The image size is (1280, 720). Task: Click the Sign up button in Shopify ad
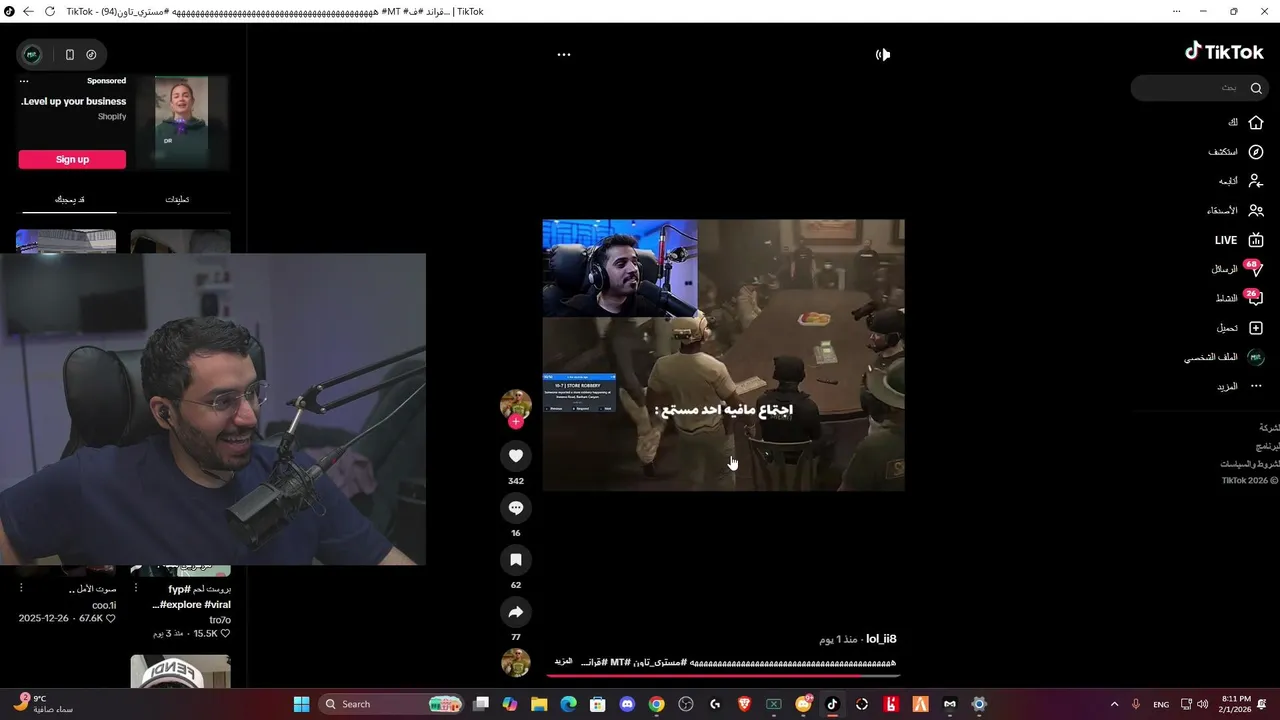click(x=72, y=159)
